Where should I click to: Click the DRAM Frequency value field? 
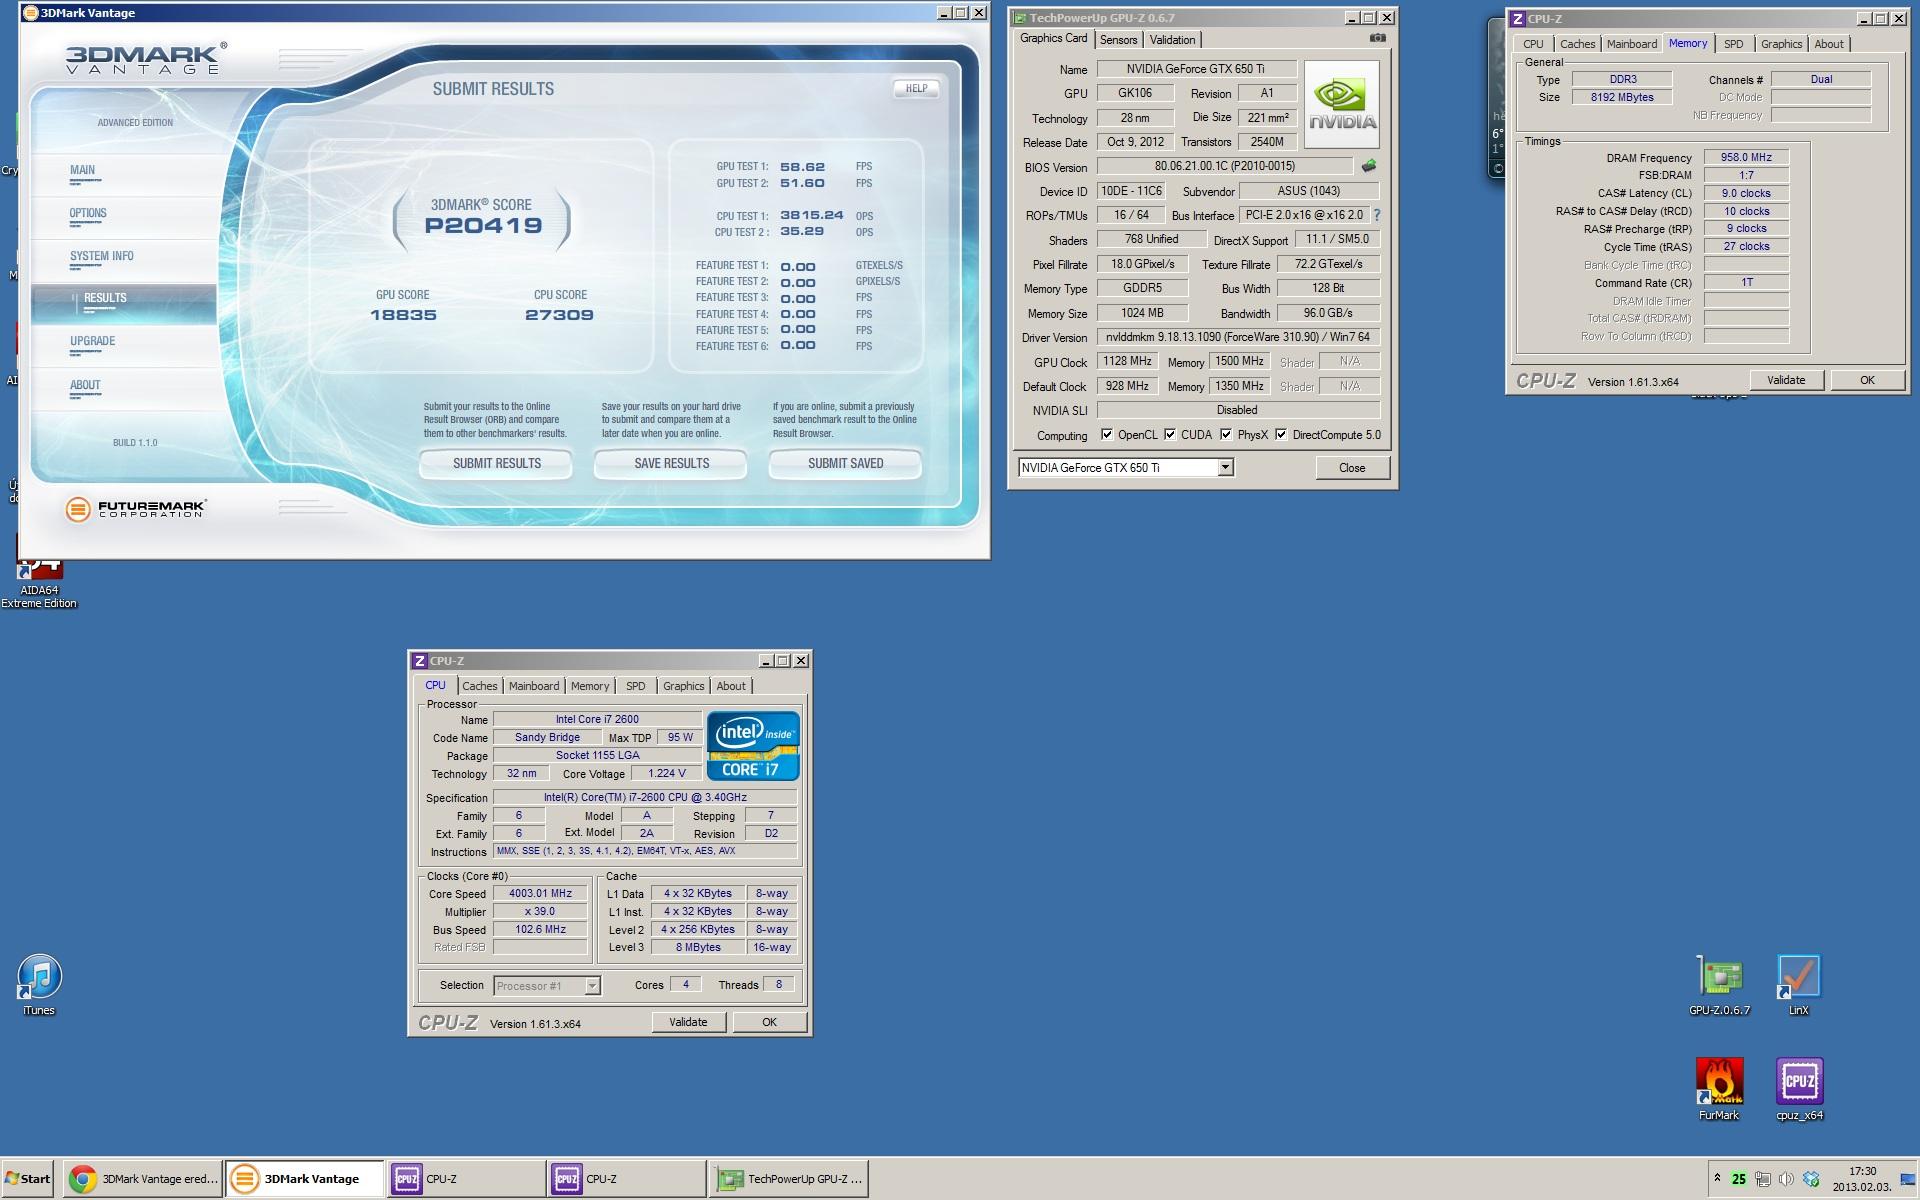point(1746,157)
